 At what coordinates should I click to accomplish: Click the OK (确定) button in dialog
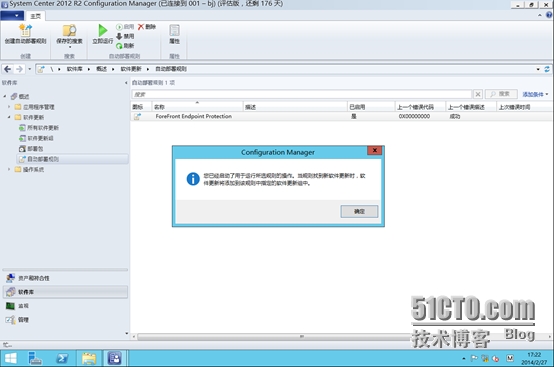(359, 211)
